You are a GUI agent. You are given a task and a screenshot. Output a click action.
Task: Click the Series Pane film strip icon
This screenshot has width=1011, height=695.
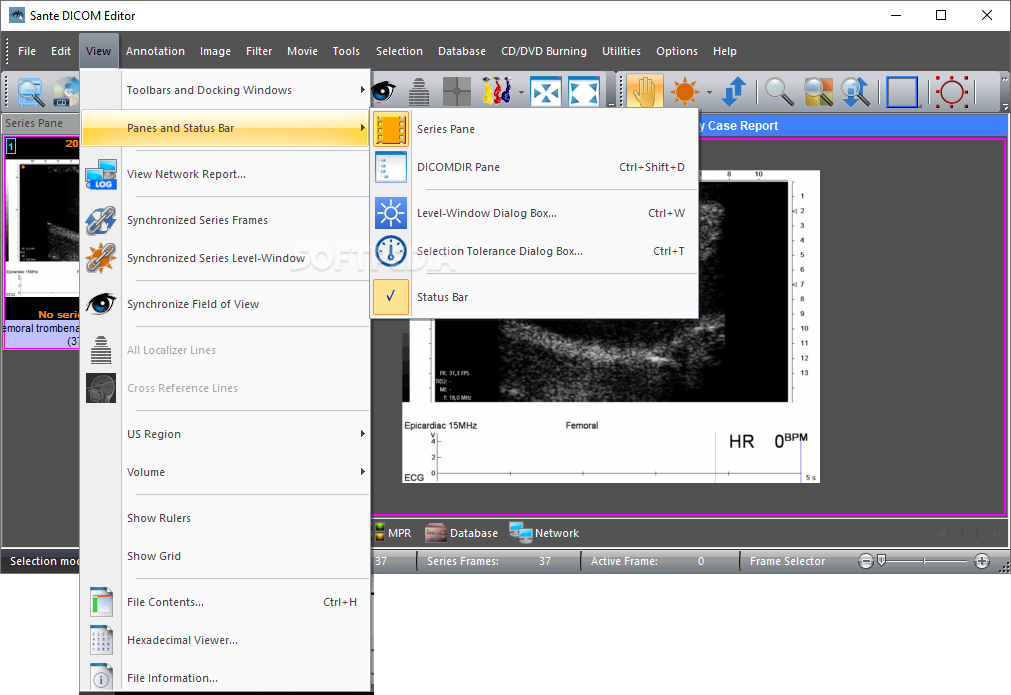coord(391,129)
